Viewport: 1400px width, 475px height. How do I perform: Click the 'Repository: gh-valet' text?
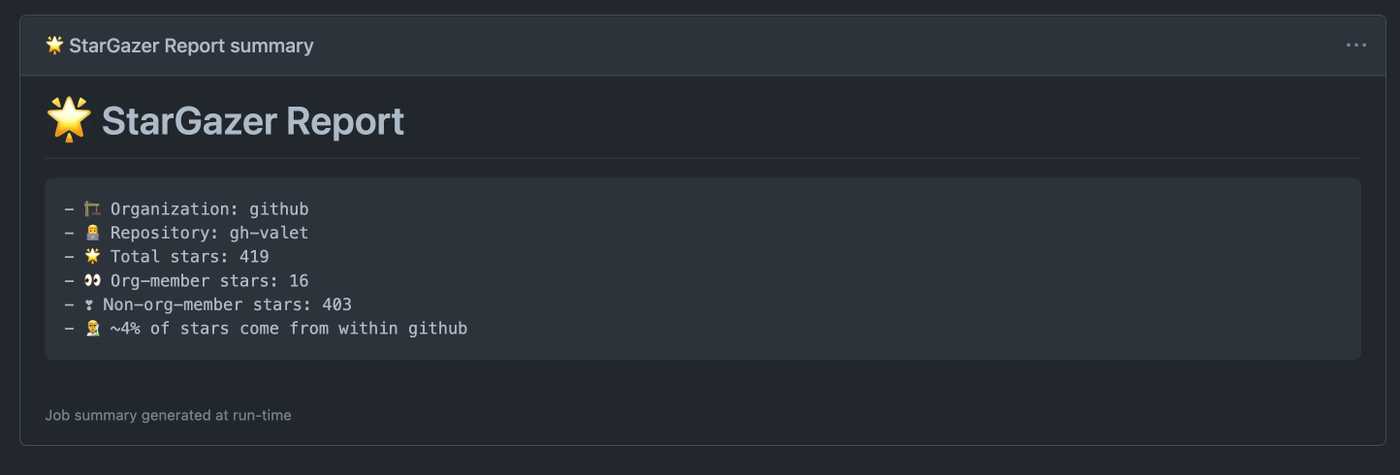point(209,233)
